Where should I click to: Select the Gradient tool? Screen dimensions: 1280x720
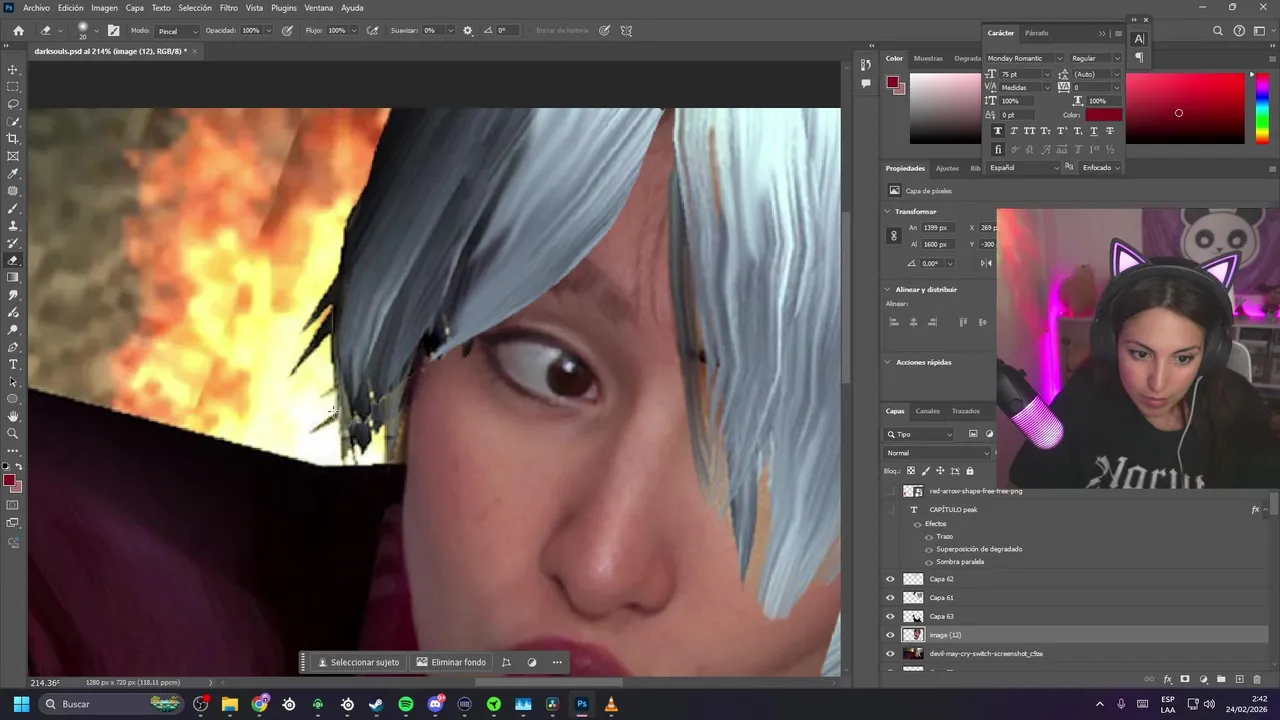[13, 278]
